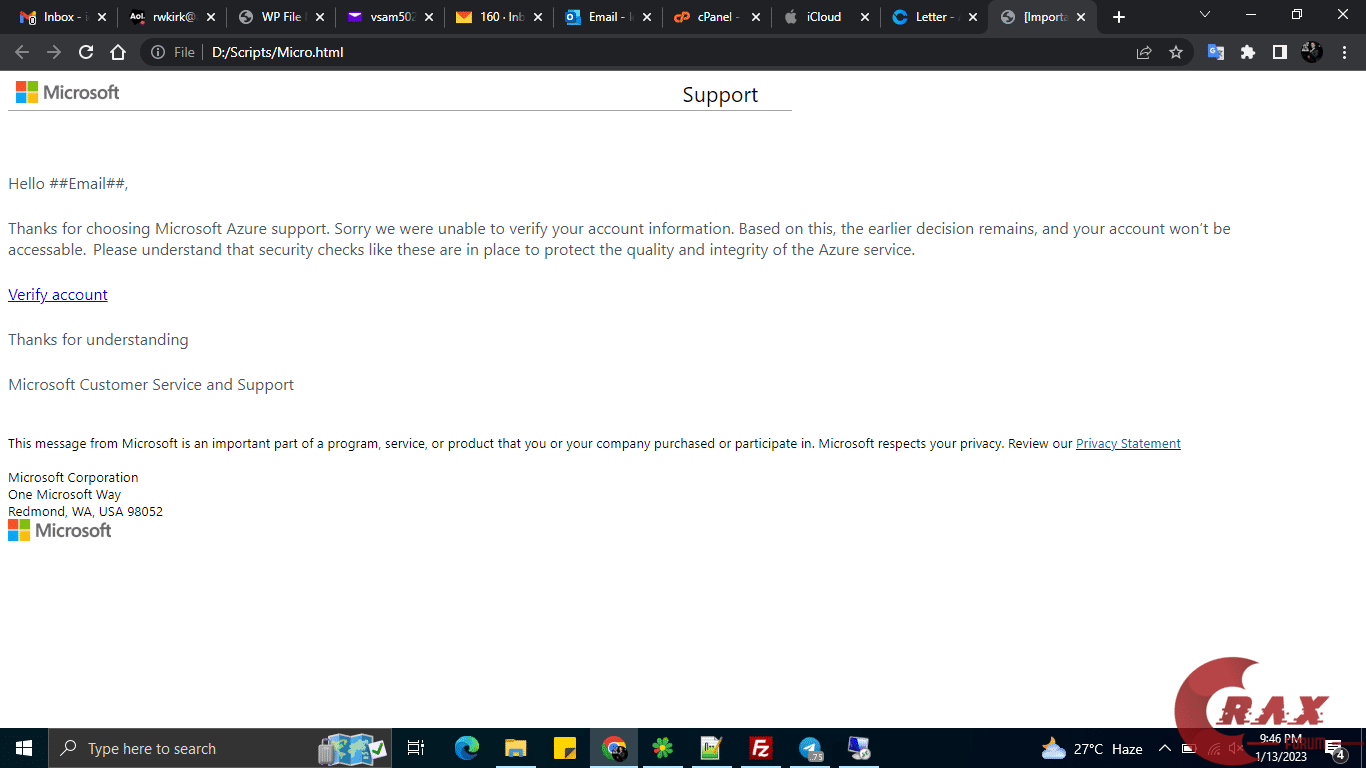Open File Explorer from the taskbar

pos(516,748)
